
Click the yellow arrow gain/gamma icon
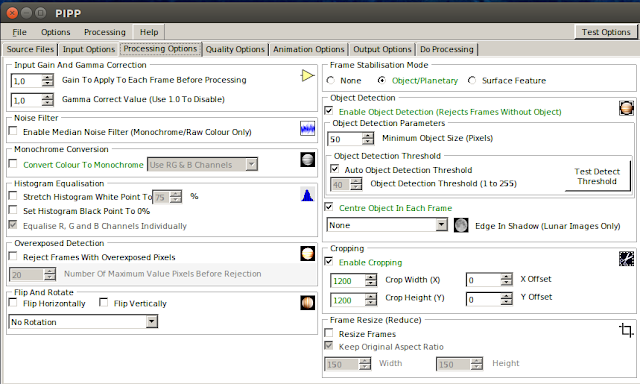(307, 76)
